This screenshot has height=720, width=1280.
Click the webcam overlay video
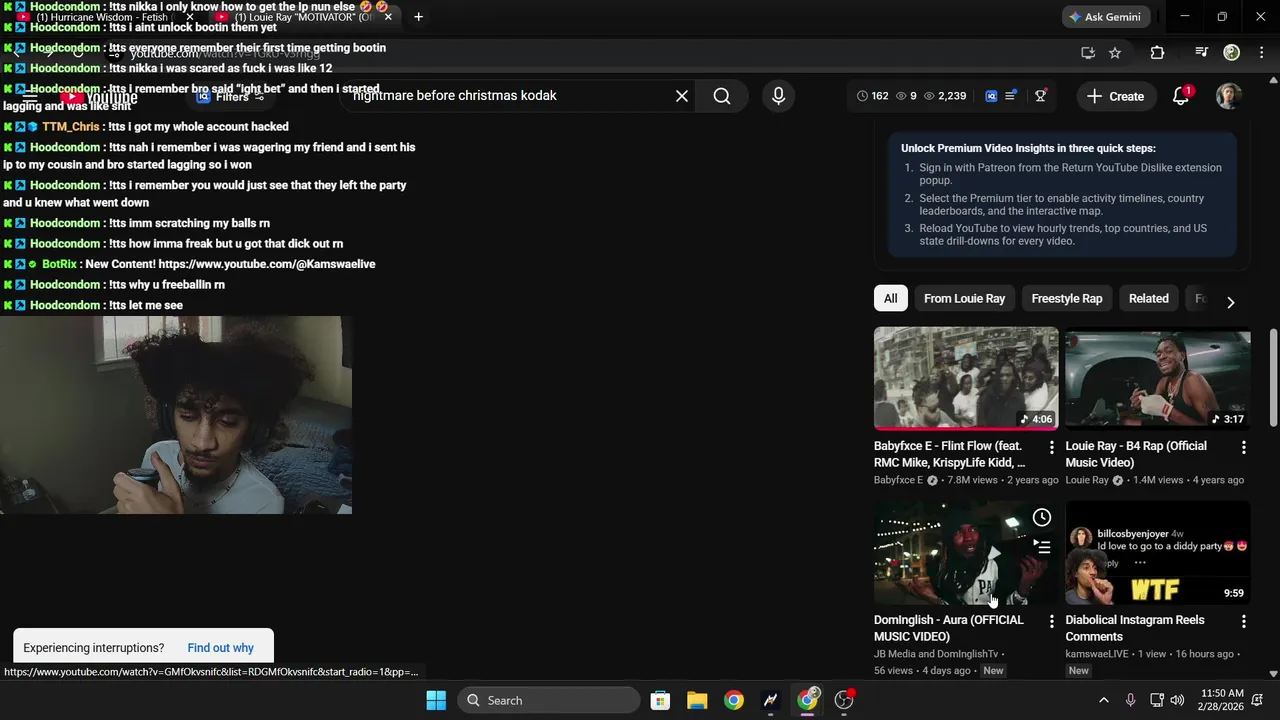click(x=176, y=415)
